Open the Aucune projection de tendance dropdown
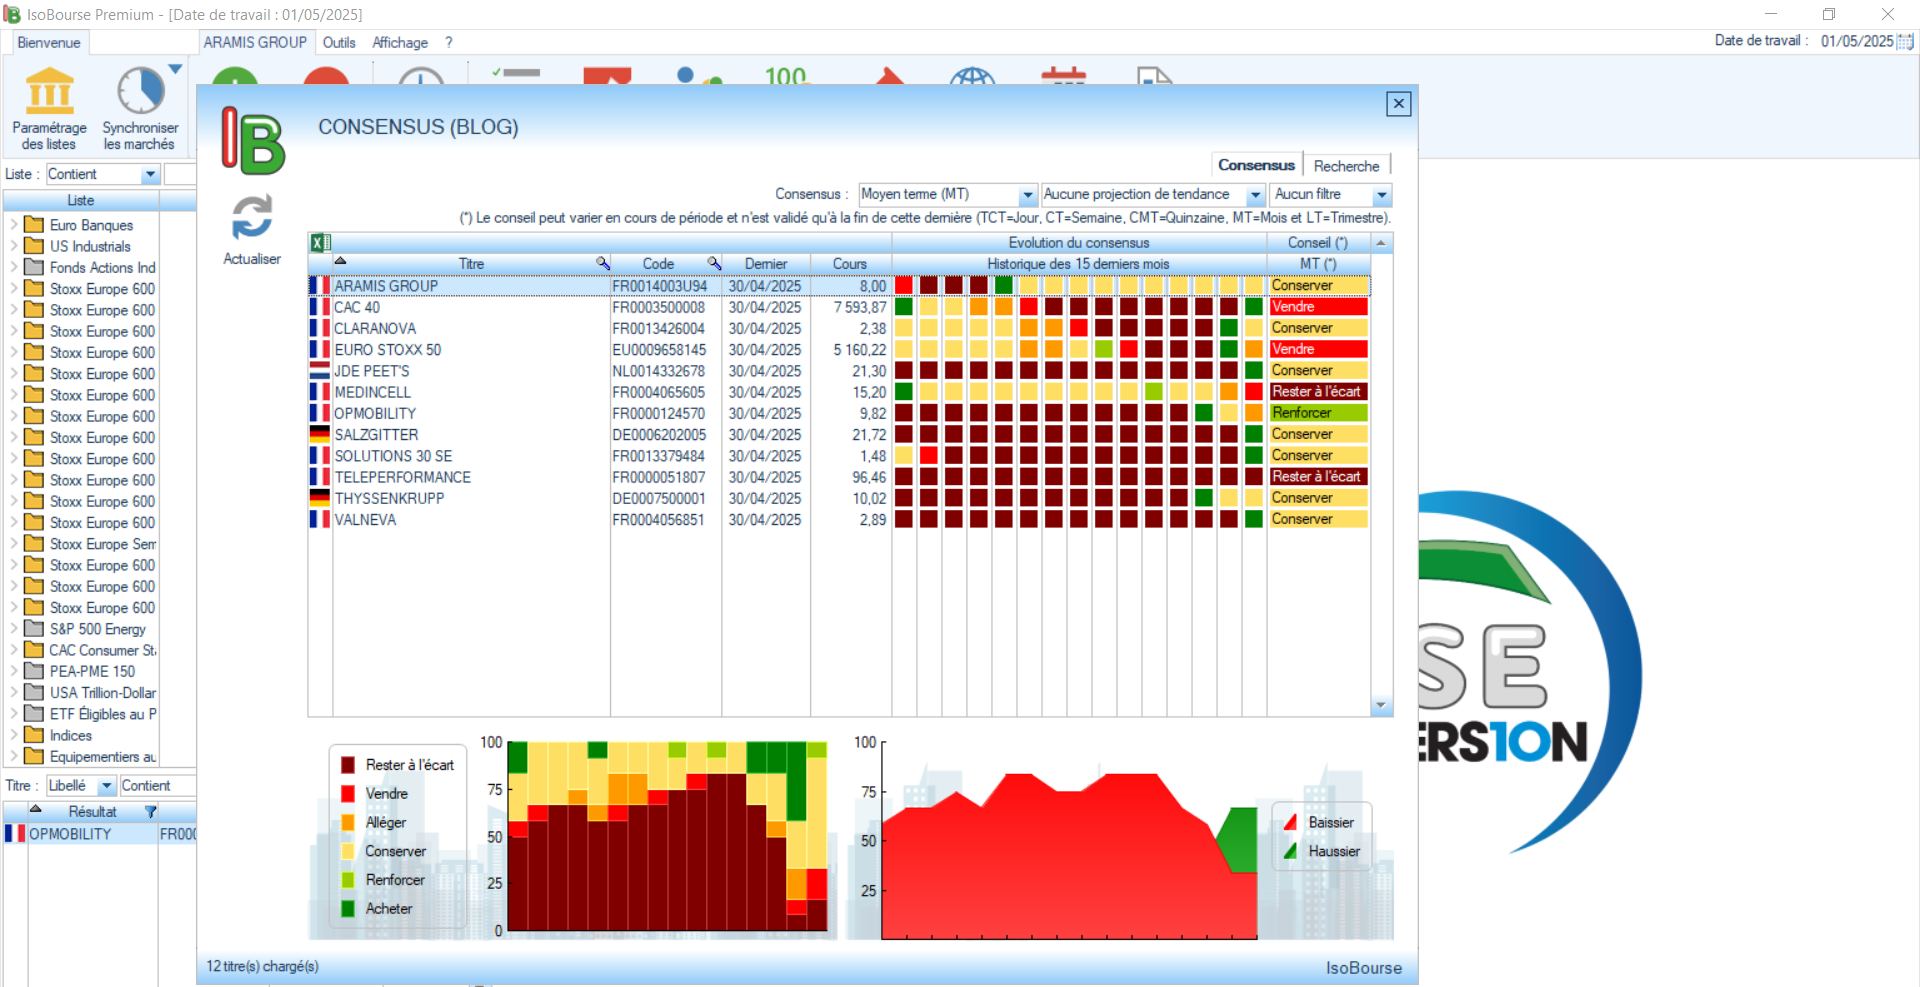This screenshot has height=987, width=1920. tap(1255, 195)
